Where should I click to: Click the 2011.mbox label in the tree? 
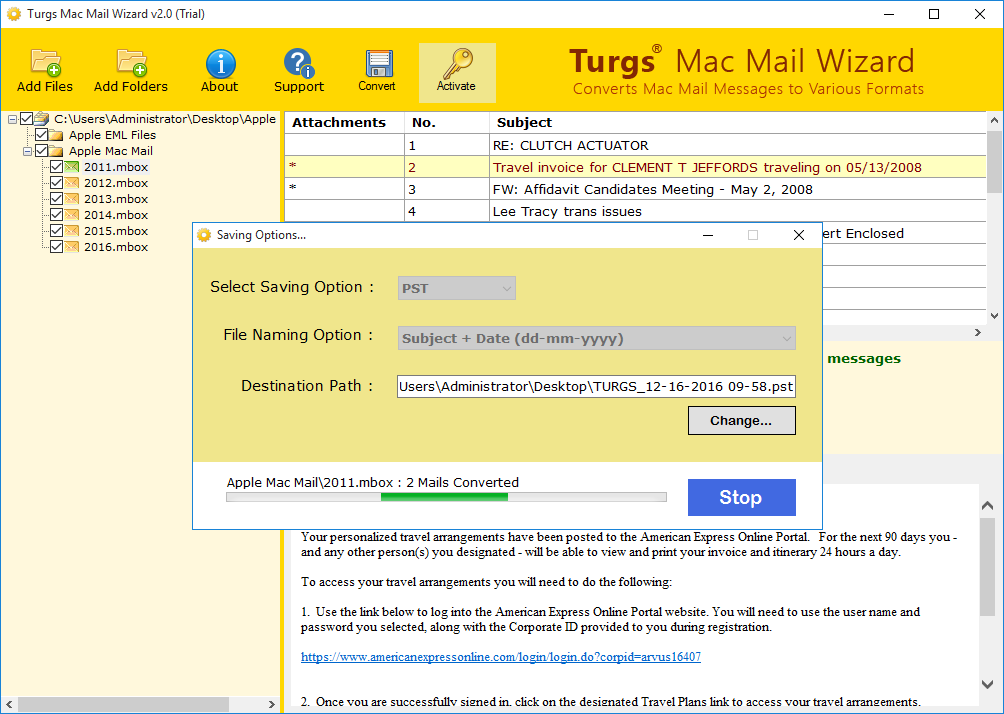pos(116,167)
